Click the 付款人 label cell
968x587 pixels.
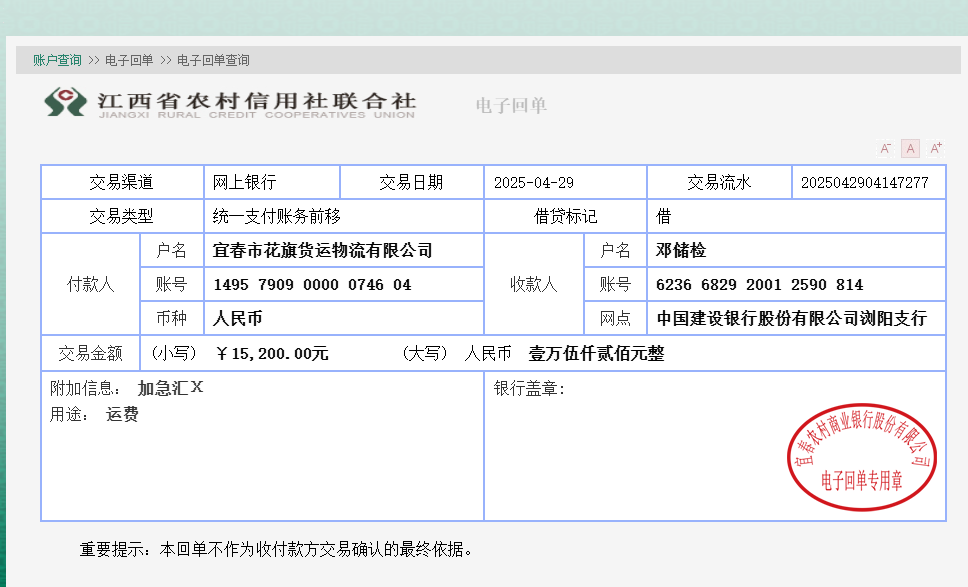(91, 285)
